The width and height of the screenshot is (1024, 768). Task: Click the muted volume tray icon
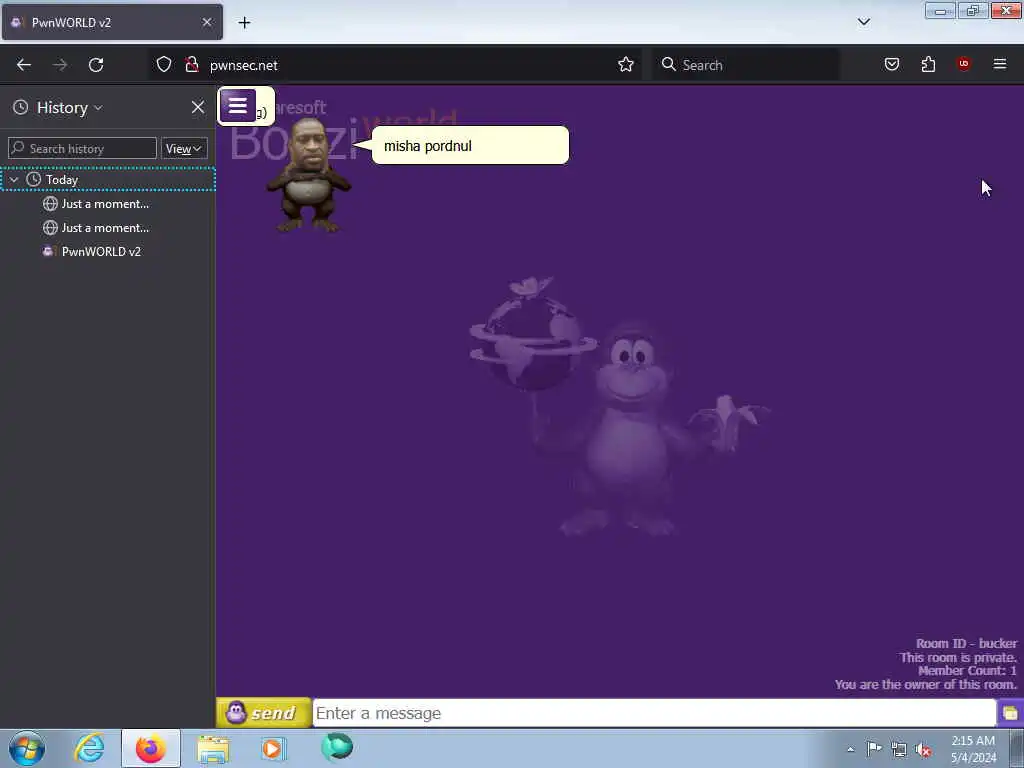(923, 750)
